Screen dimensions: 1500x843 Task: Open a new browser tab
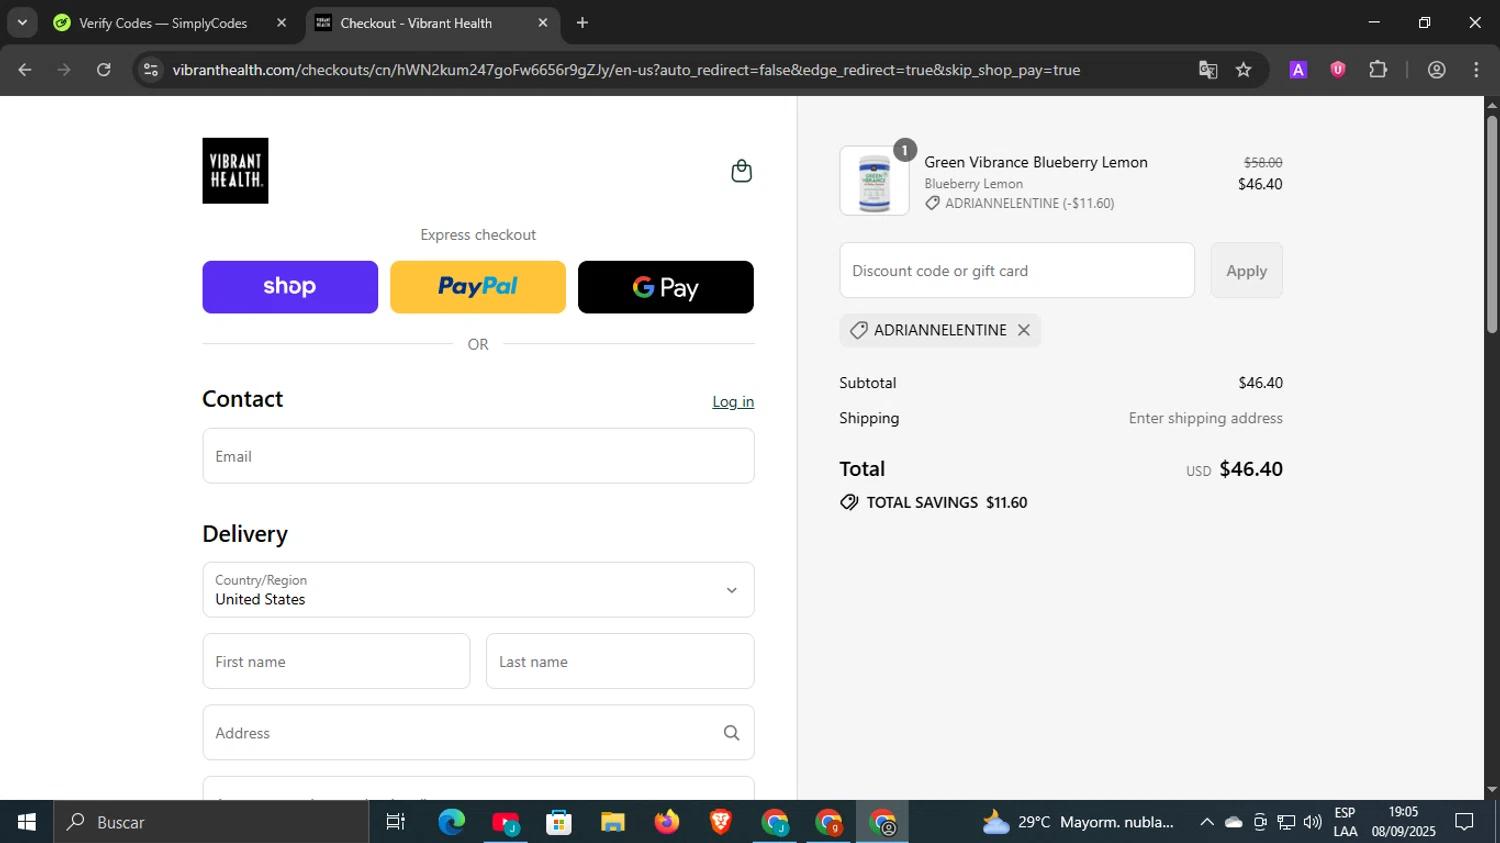tap(582, 23)
